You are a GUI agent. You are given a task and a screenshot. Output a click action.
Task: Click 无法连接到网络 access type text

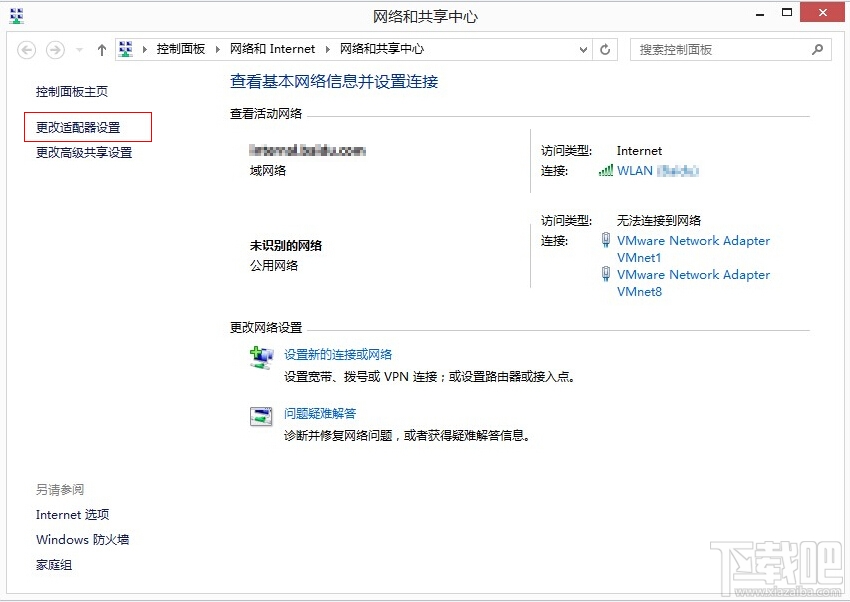(659, 221)
